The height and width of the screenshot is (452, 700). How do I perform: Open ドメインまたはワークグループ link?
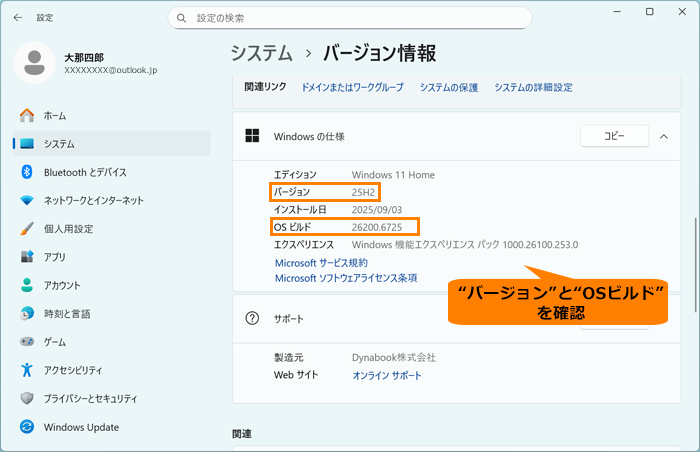(x=352, y=87)
